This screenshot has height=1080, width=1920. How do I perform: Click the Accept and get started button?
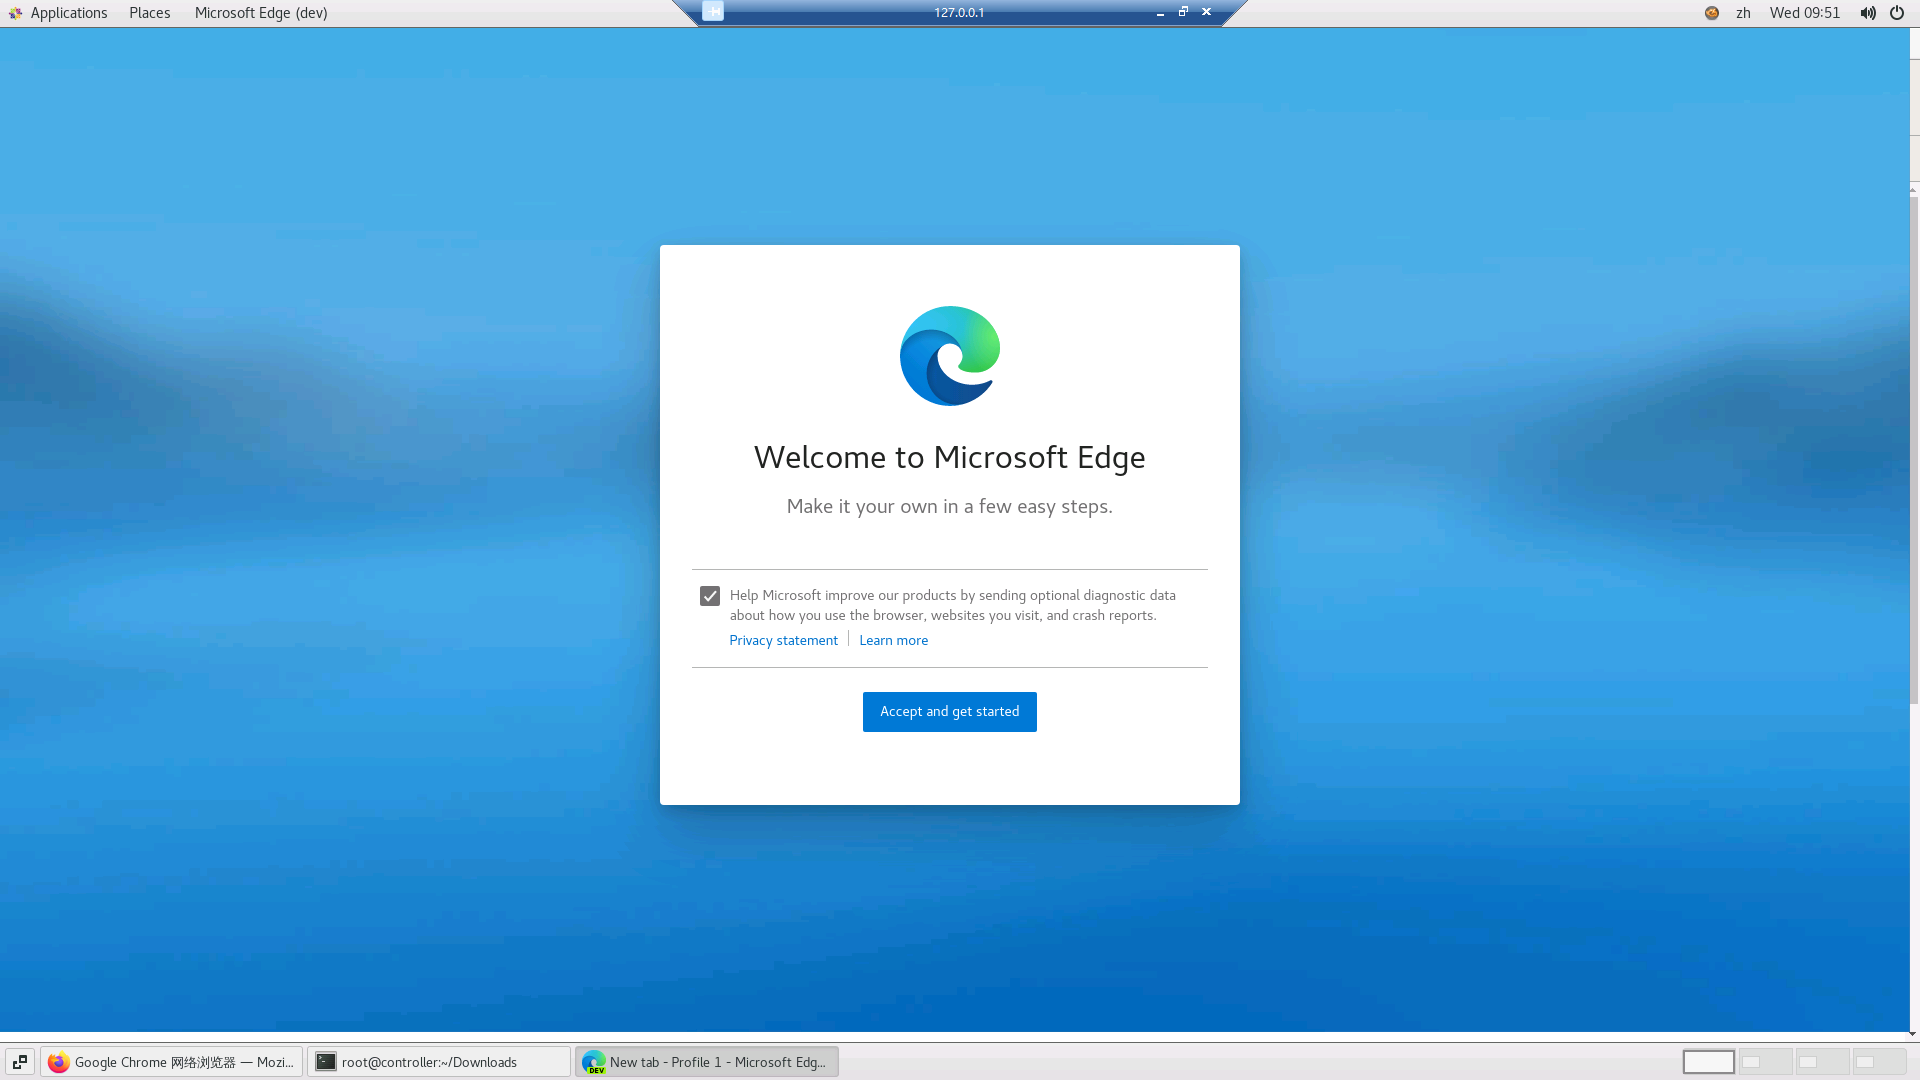[x=949, y=711]
